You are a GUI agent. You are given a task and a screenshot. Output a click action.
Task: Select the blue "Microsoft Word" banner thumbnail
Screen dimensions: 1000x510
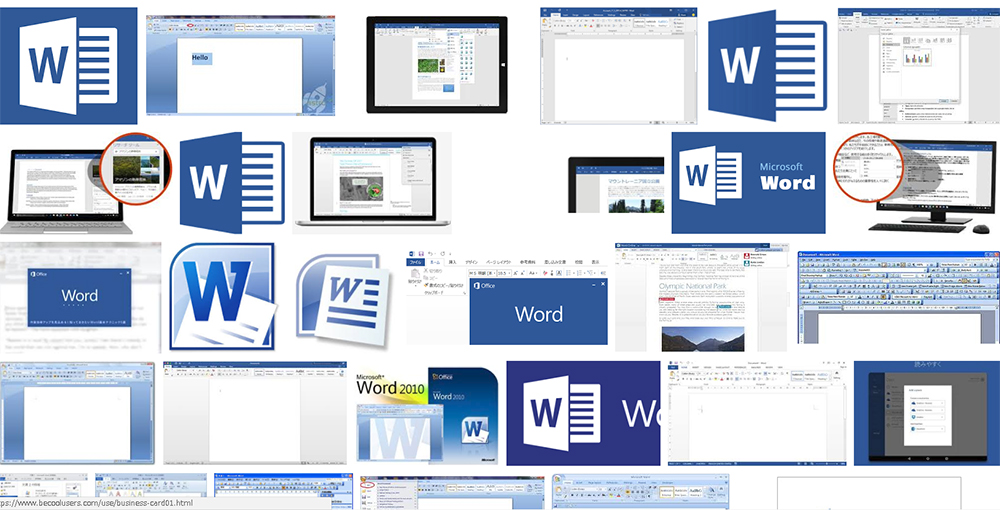[x=749, y=183]
